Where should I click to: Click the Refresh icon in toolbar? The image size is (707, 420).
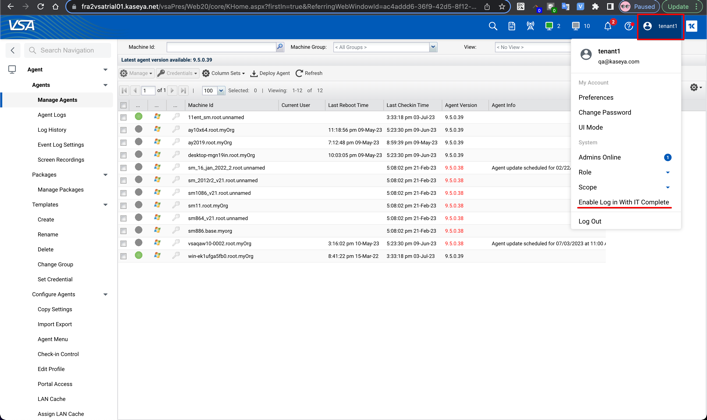[x=299, y=73]
